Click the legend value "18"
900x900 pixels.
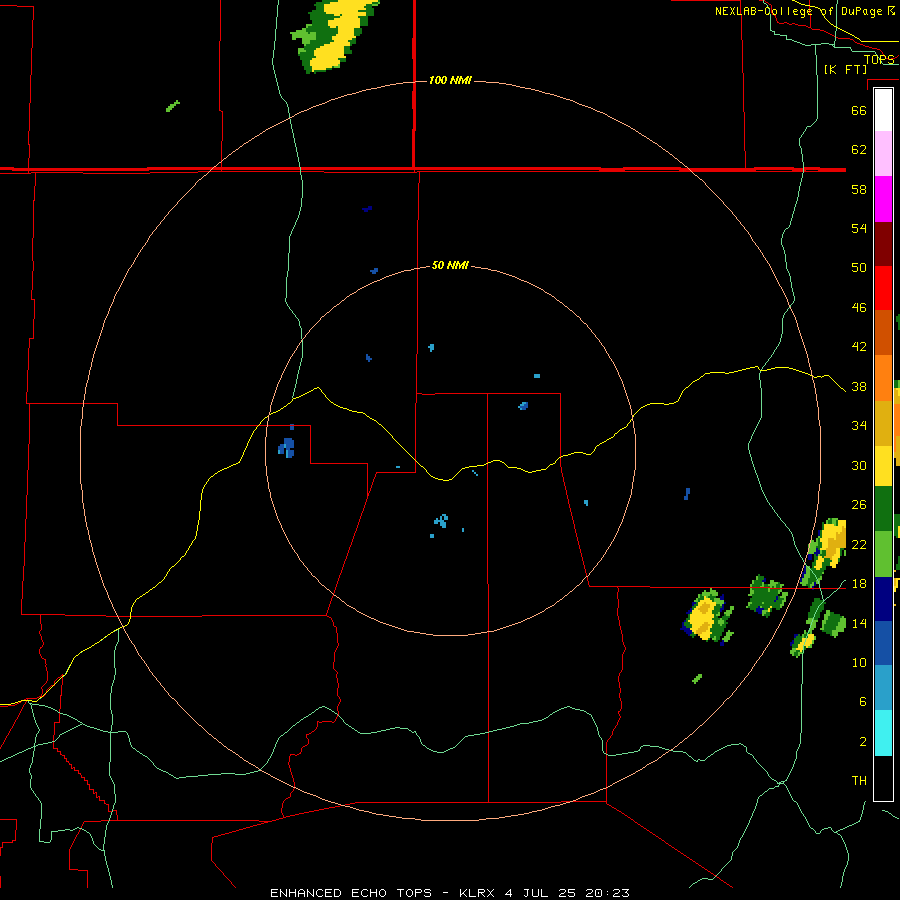[859, 584]
